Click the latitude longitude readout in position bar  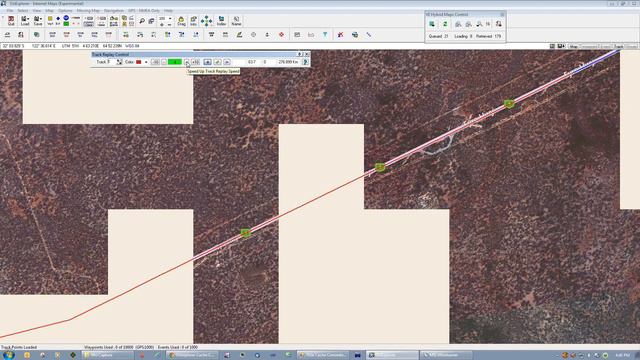[x=29, y=46]
